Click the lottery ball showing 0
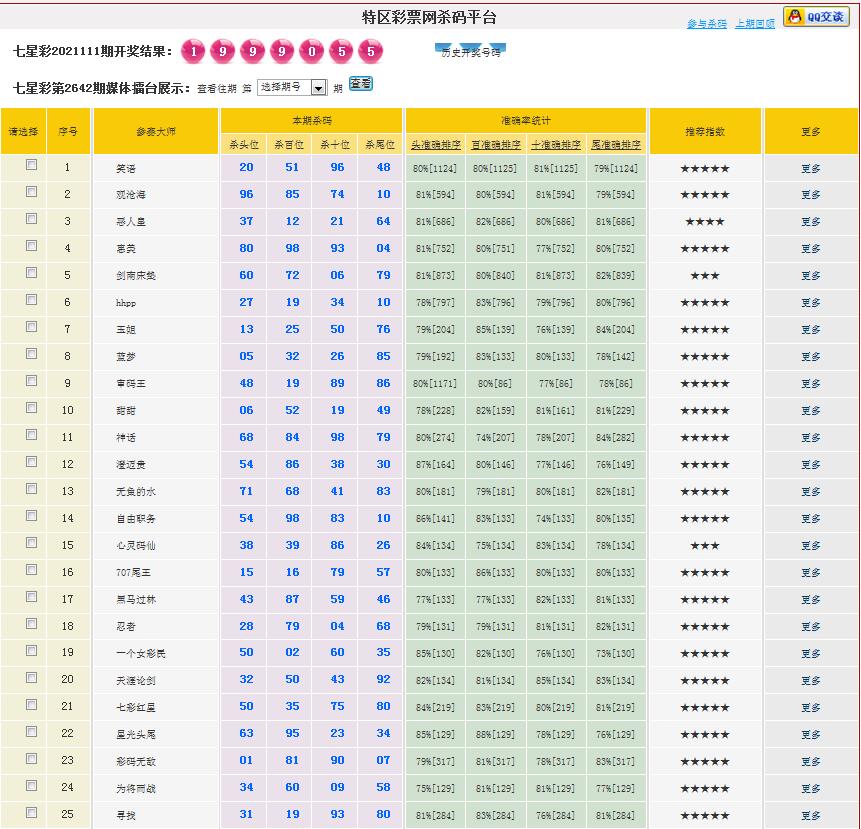Screen dimensions: 861x829 click(x=312, y=52)
